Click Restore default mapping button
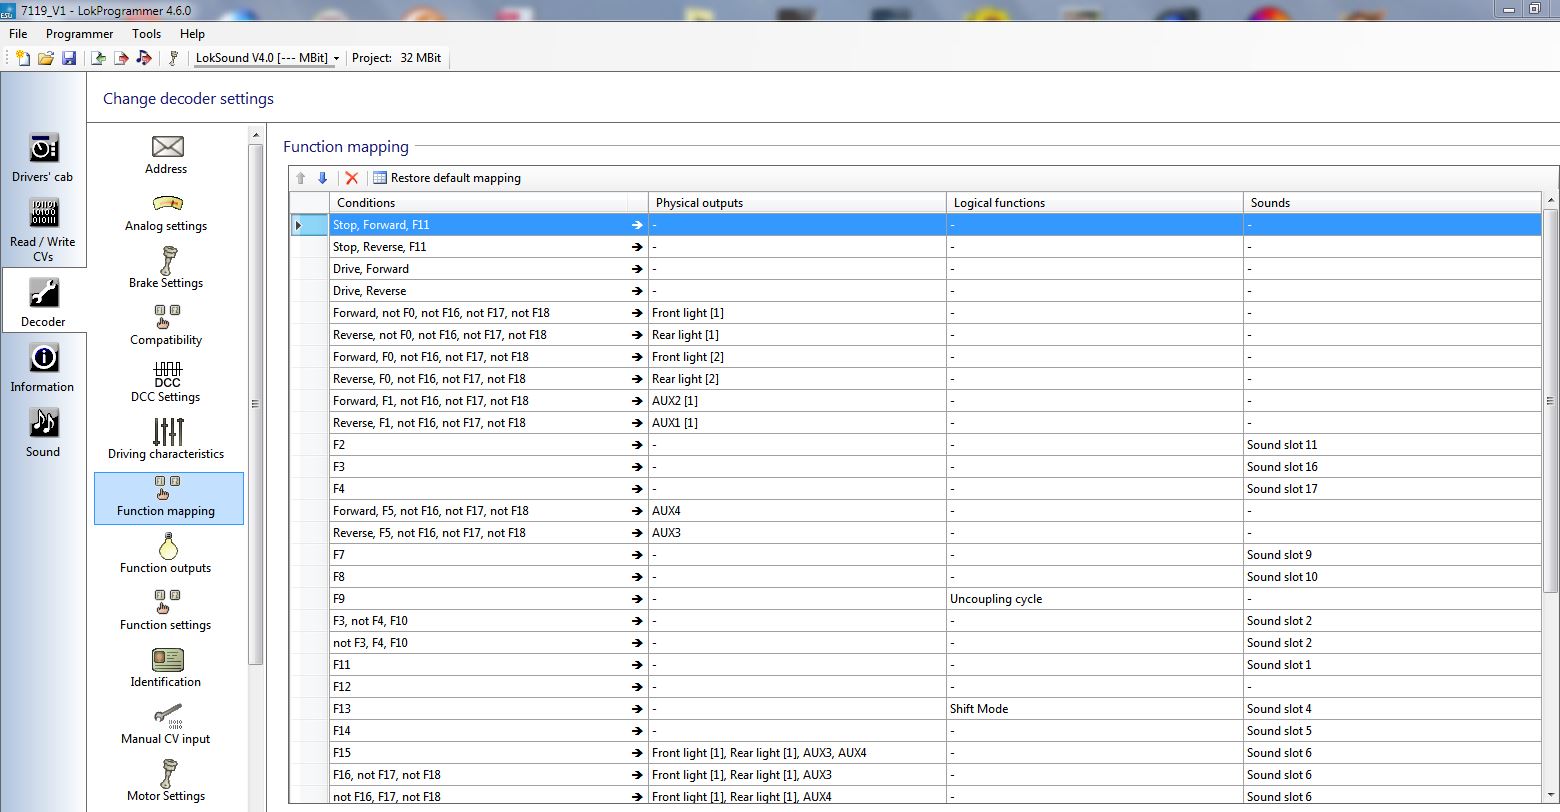Viewport: 1560px width, 812px height. pos(447,178)
